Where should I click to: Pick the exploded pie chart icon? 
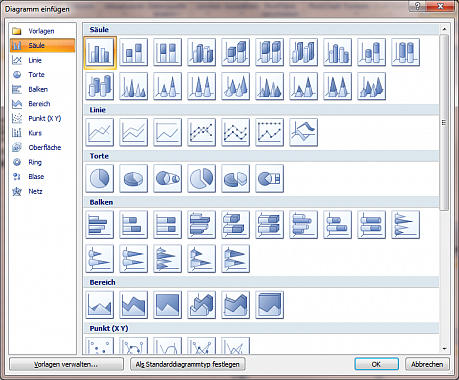202,178
